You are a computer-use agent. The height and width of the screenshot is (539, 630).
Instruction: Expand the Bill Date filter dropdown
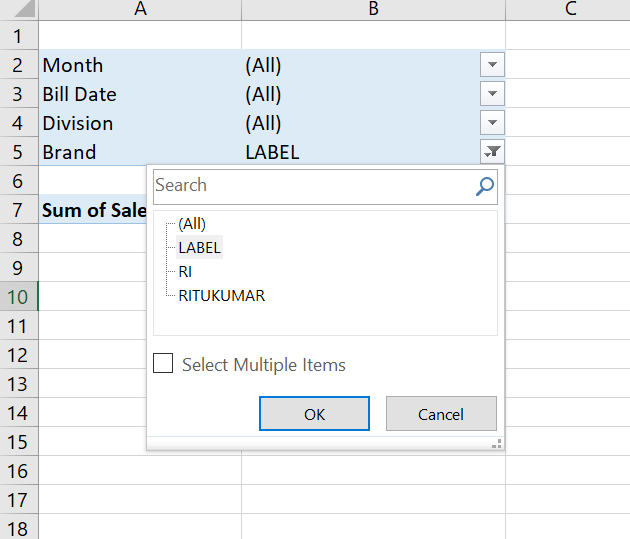[492, 94]
